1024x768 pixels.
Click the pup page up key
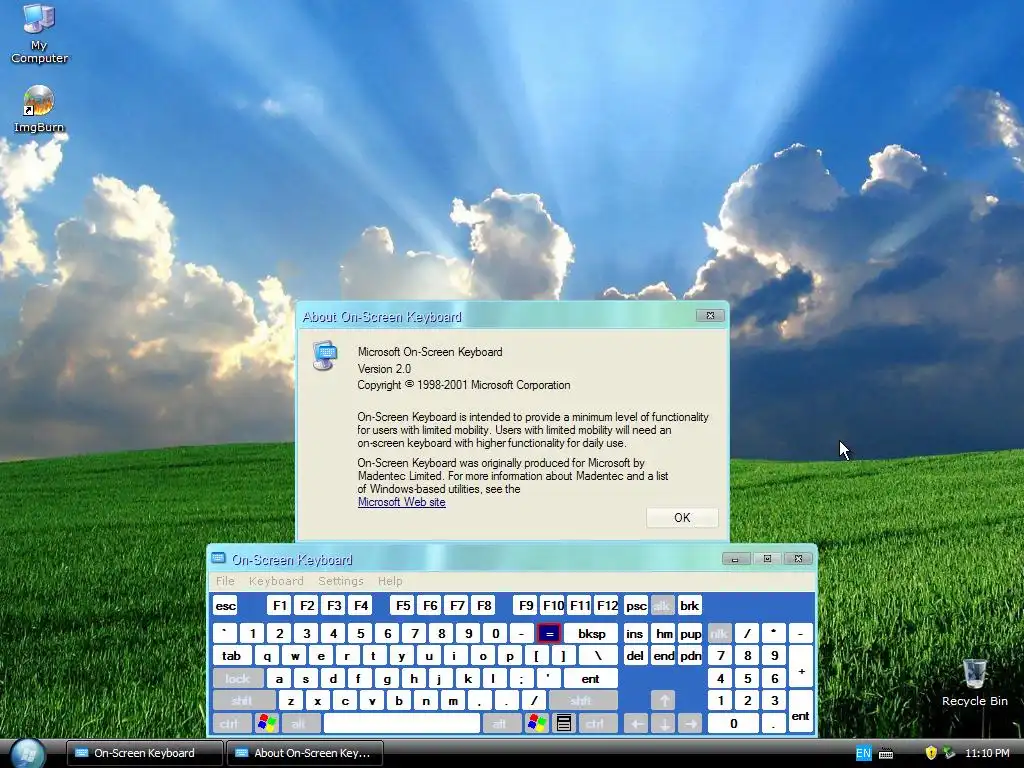tap(690, 633)
